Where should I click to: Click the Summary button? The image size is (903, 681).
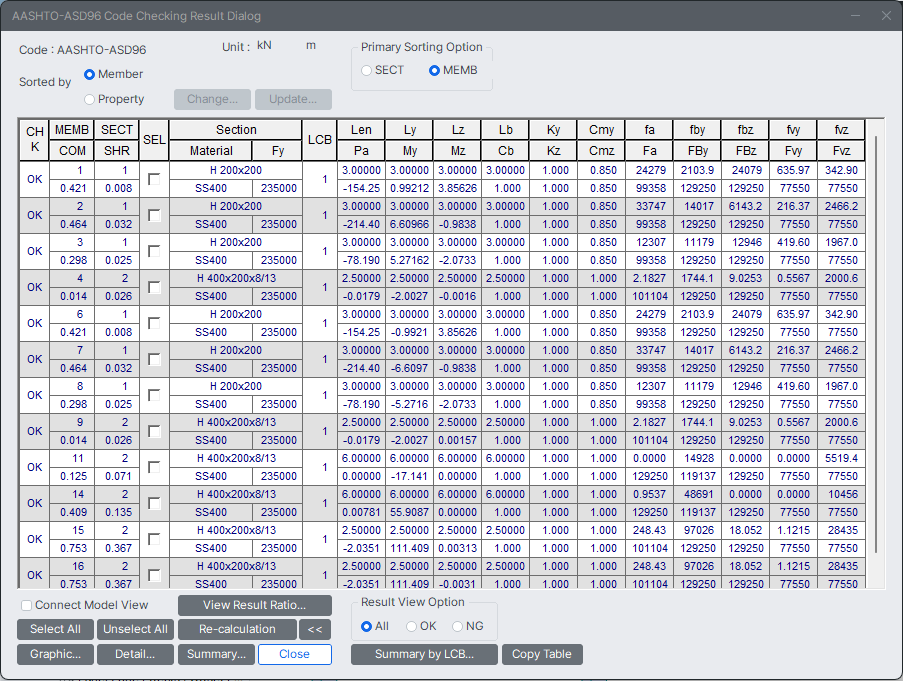click(x=216, y=654)
